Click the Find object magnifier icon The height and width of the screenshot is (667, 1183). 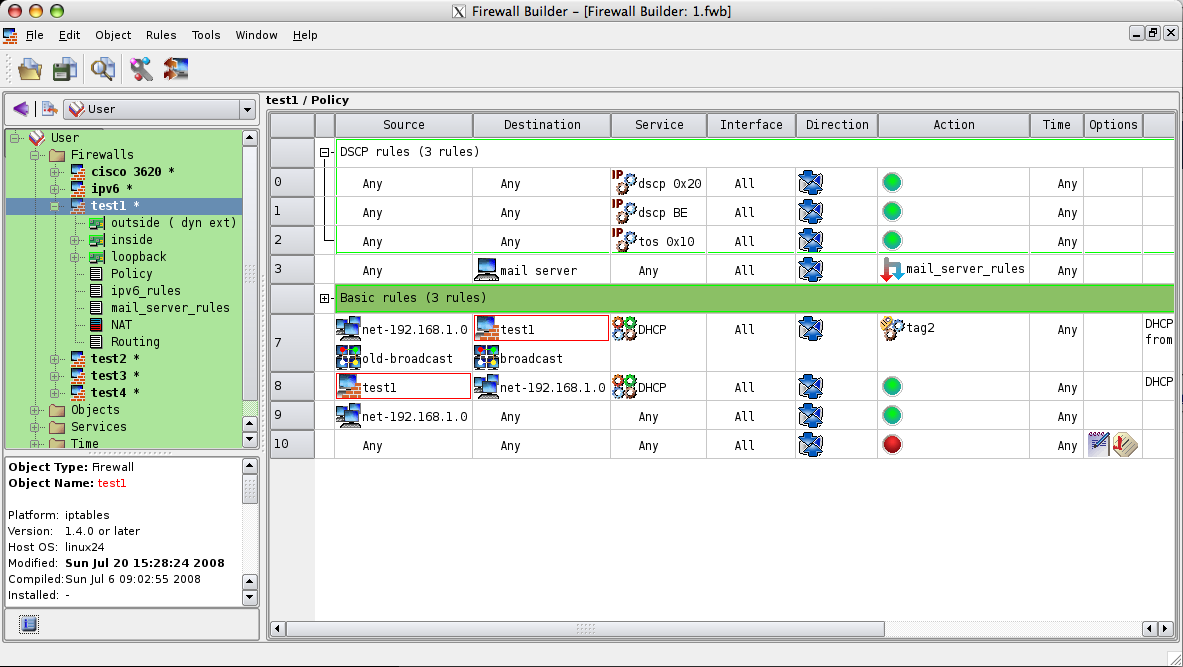[103, 69]
